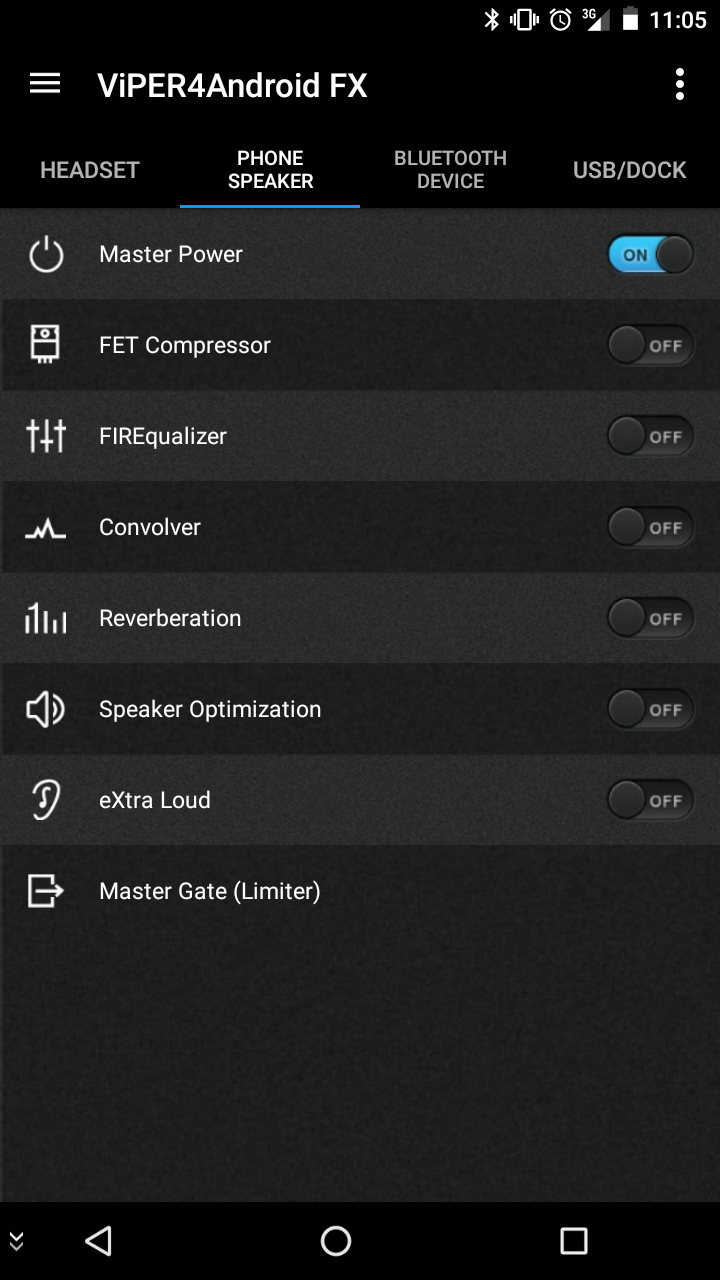Image resolution: width=720 pixels, height=1280 pixels.
Task: Tap the eXtra Loud ear icon
Action: click(x=46, y=800)
